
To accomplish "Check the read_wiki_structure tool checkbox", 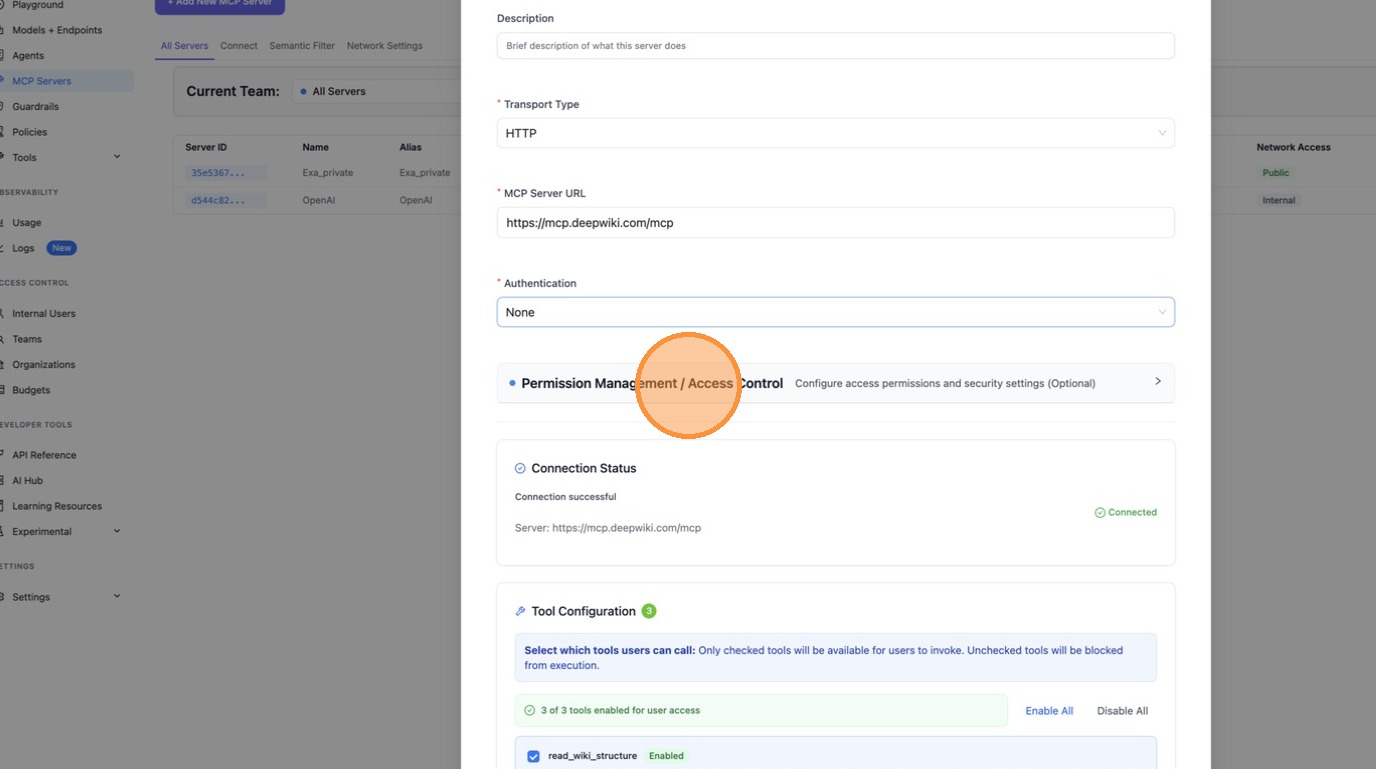I will [x=533, y=756].
